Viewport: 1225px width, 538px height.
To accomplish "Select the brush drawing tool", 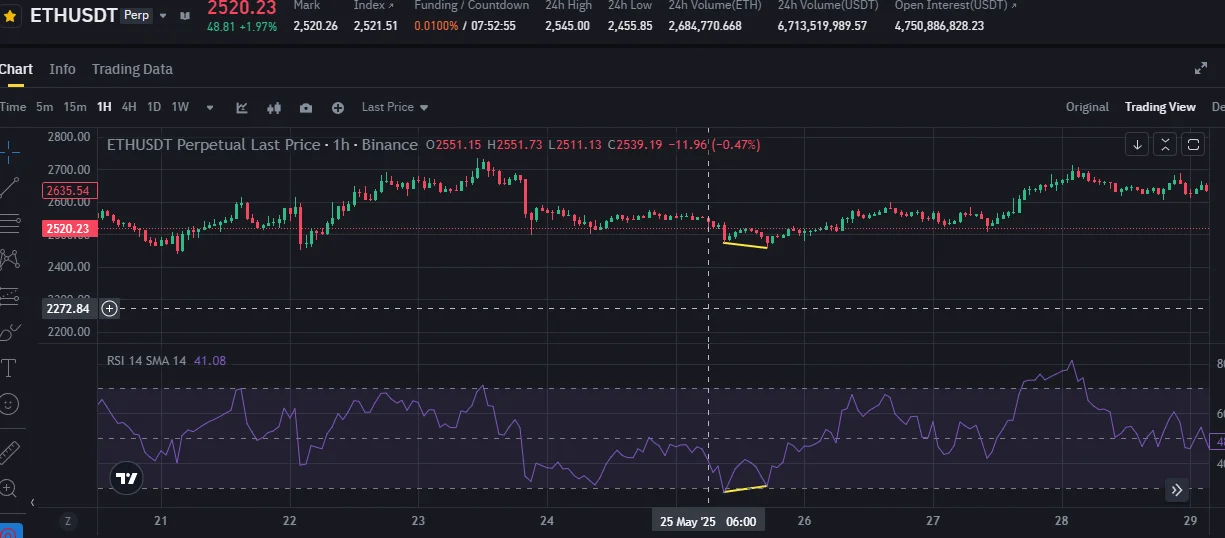I will coord(10,331).
